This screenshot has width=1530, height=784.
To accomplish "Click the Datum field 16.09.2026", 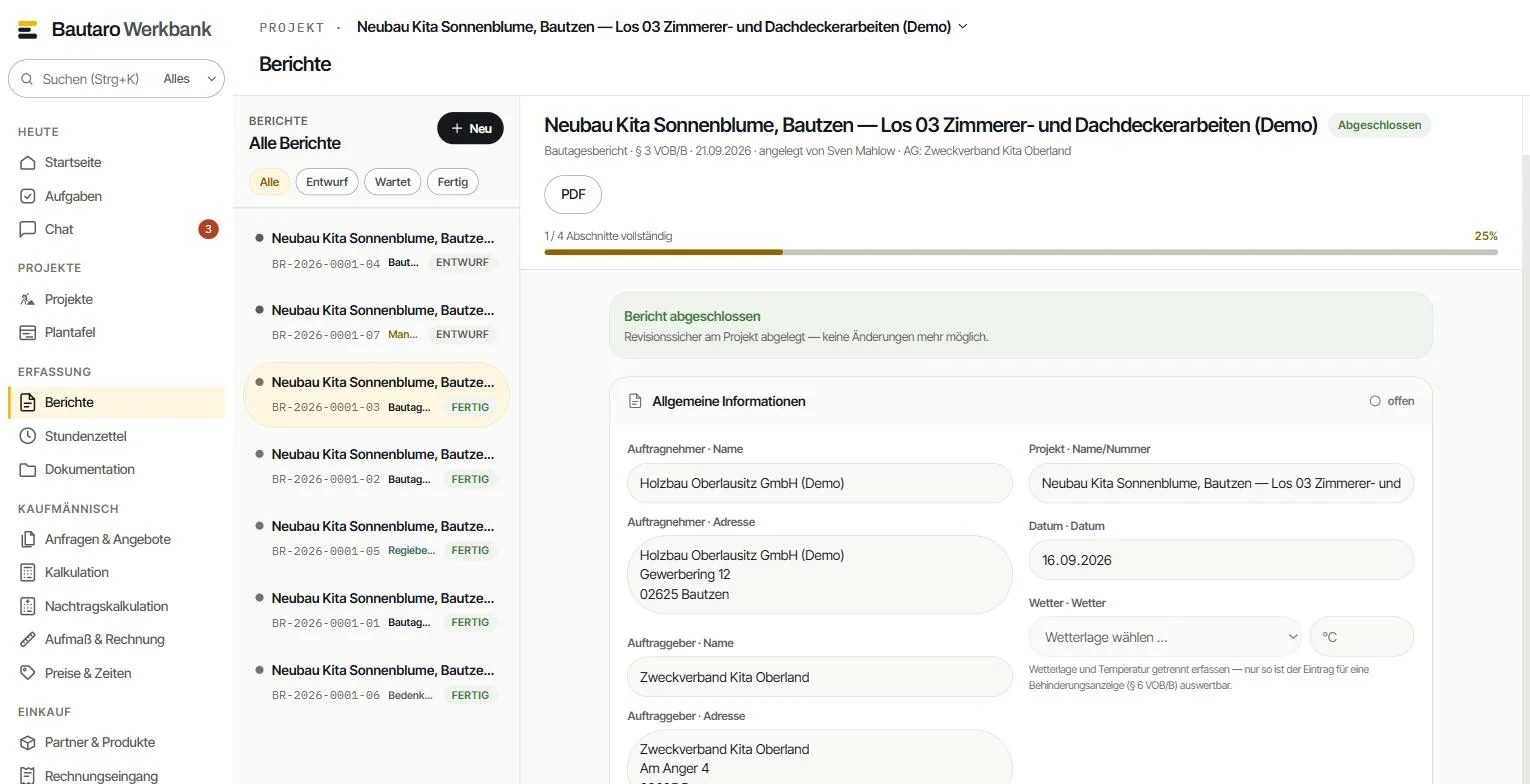I will [1221, 560].
